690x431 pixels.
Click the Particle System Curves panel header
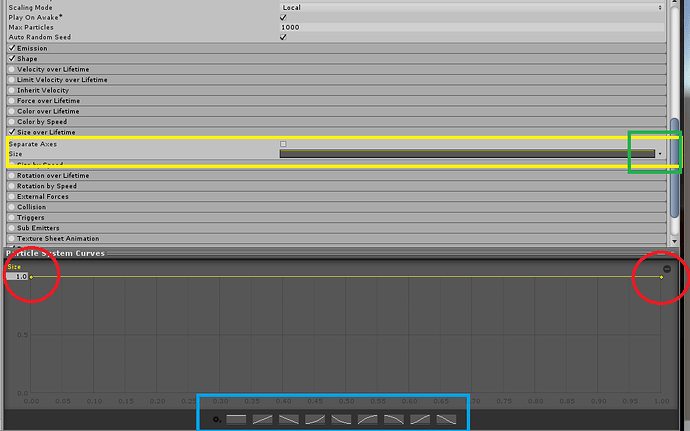(341, 253)
